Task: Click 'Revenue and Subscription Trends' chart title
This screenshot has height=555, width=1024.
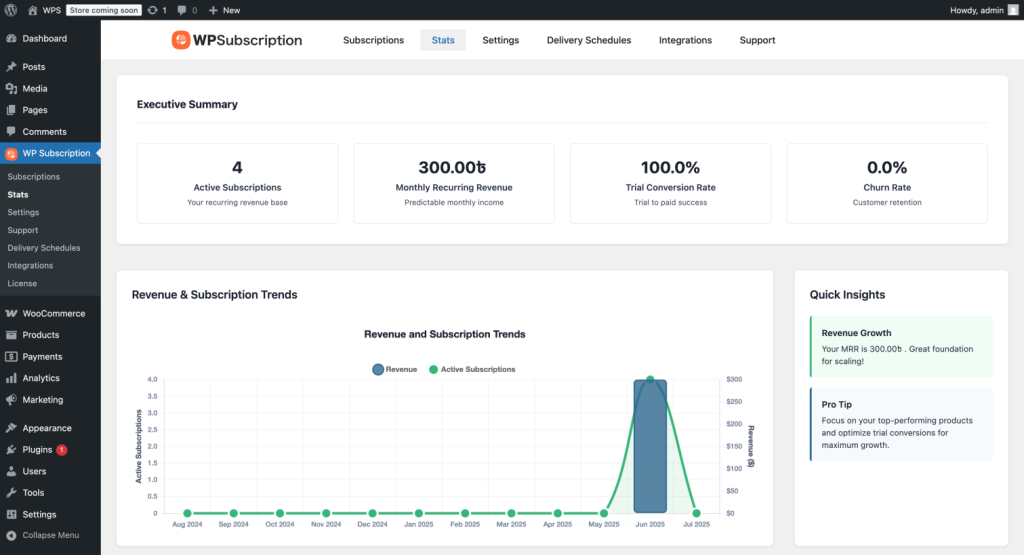Action: [x=445, y=334]
